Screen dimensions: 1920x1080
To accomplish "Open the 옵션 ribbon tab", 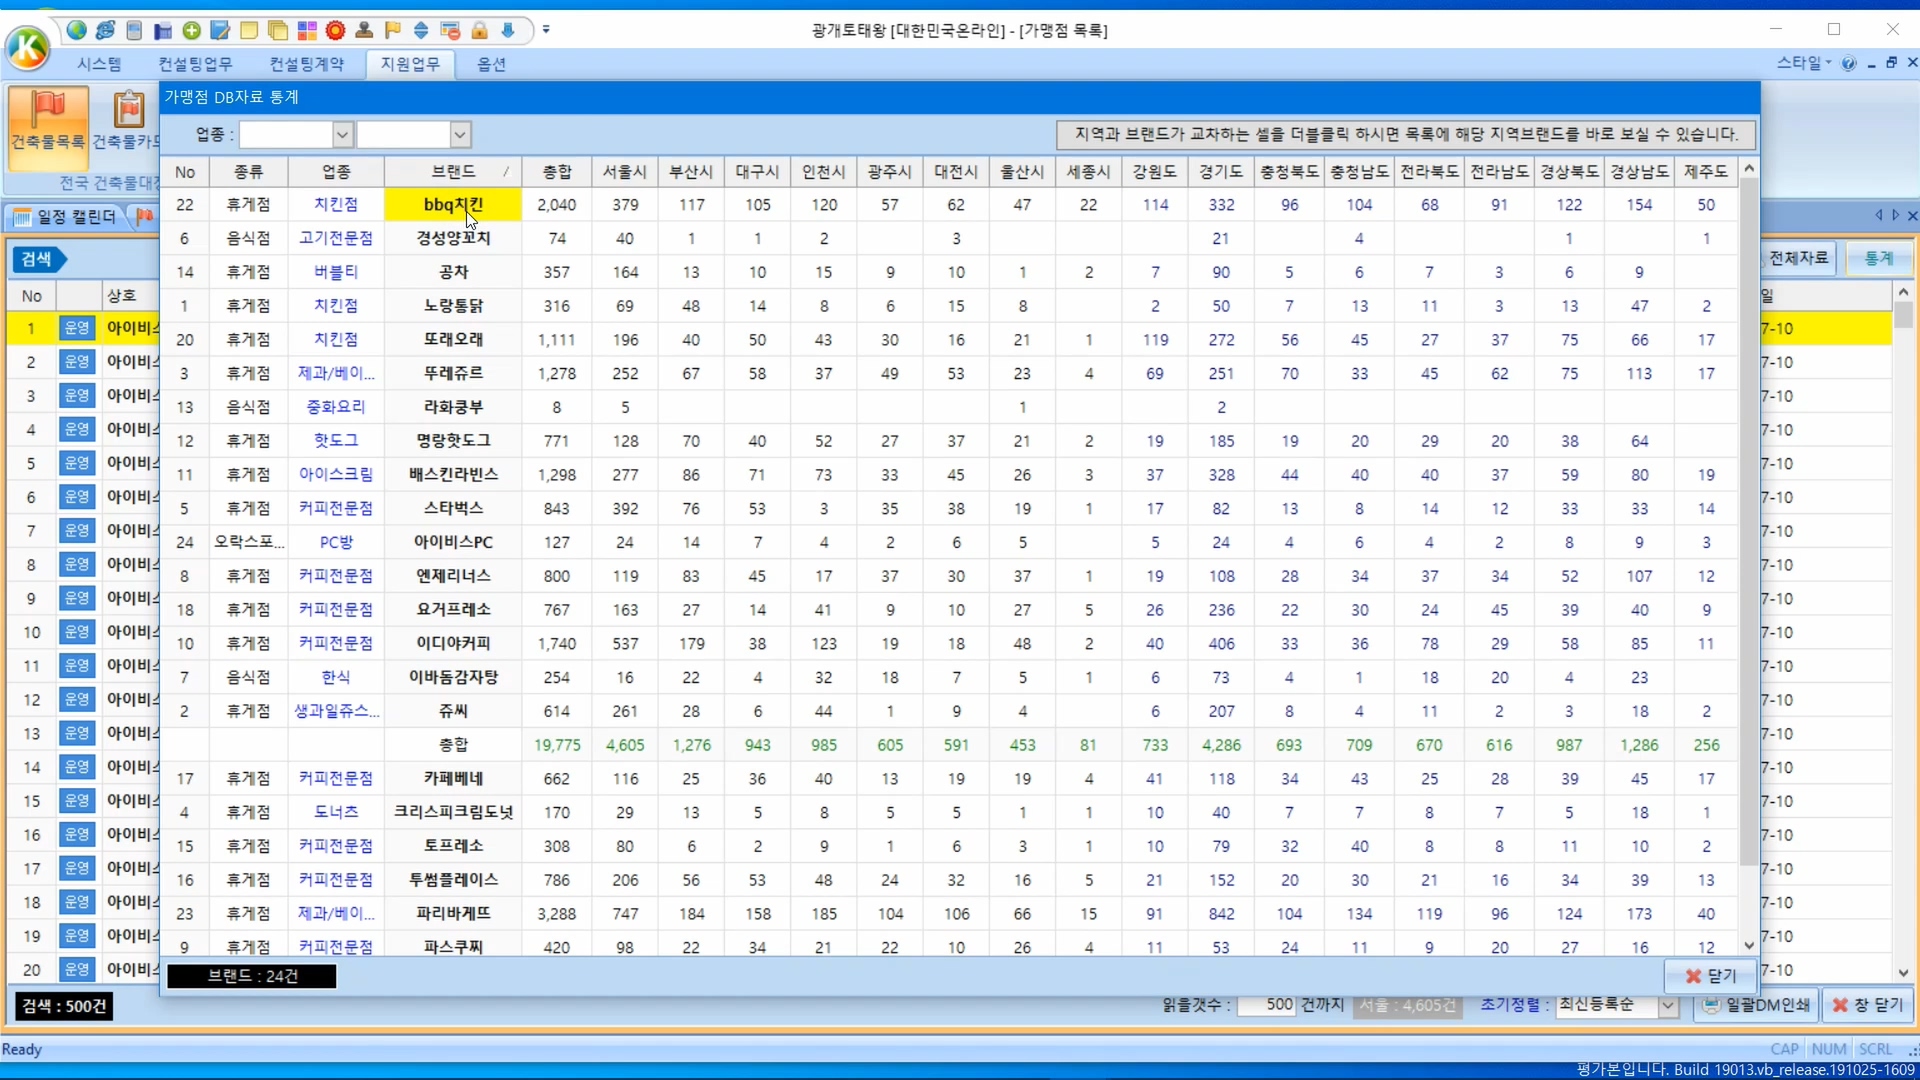I will tap(491, 64).
